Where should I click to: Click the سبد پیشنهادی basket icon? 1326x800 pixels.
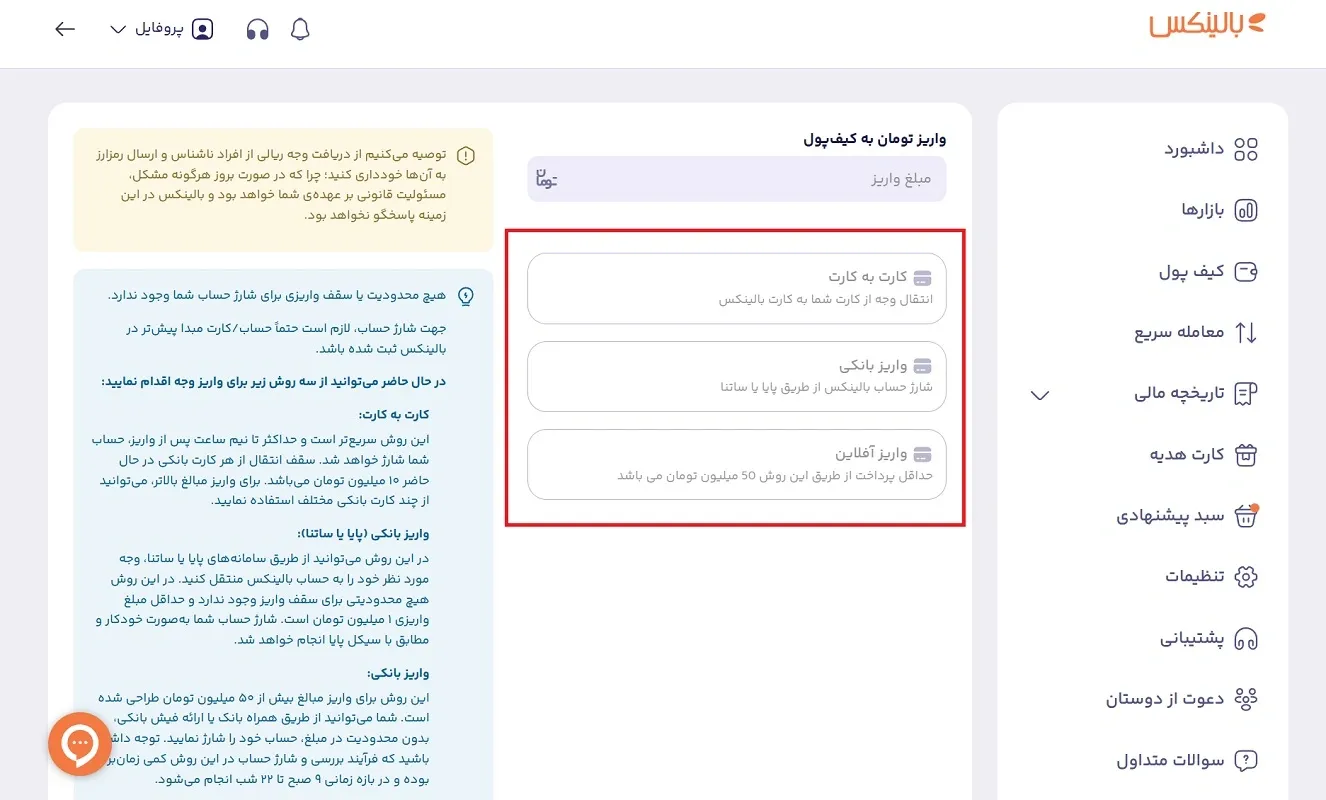[x=1246, y=516]
